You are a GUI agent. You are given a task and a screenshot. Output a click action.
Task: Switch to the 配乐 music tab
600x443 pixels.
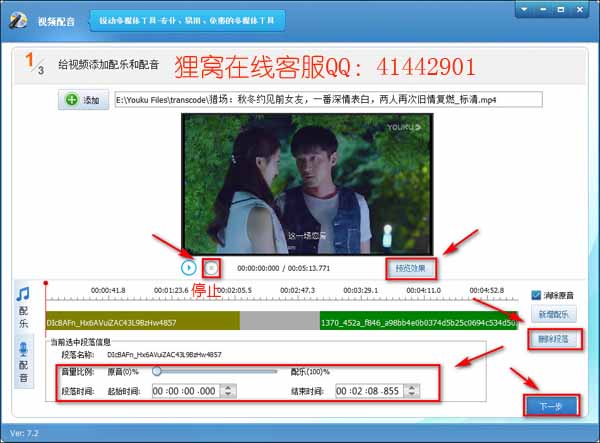click(x=23, y=308)
